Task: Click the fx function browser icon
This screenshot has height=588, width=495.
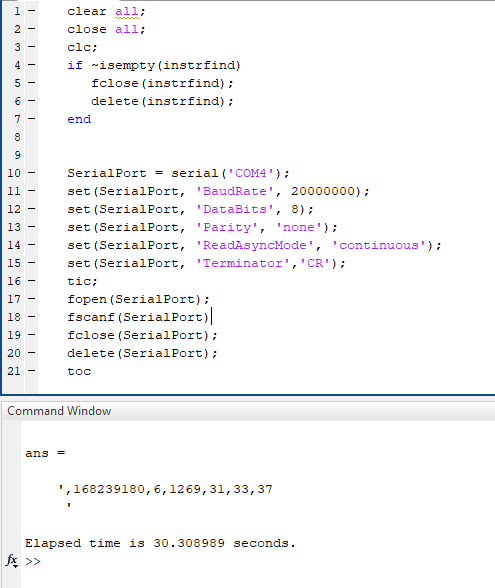Action: (x=12, y=561)
